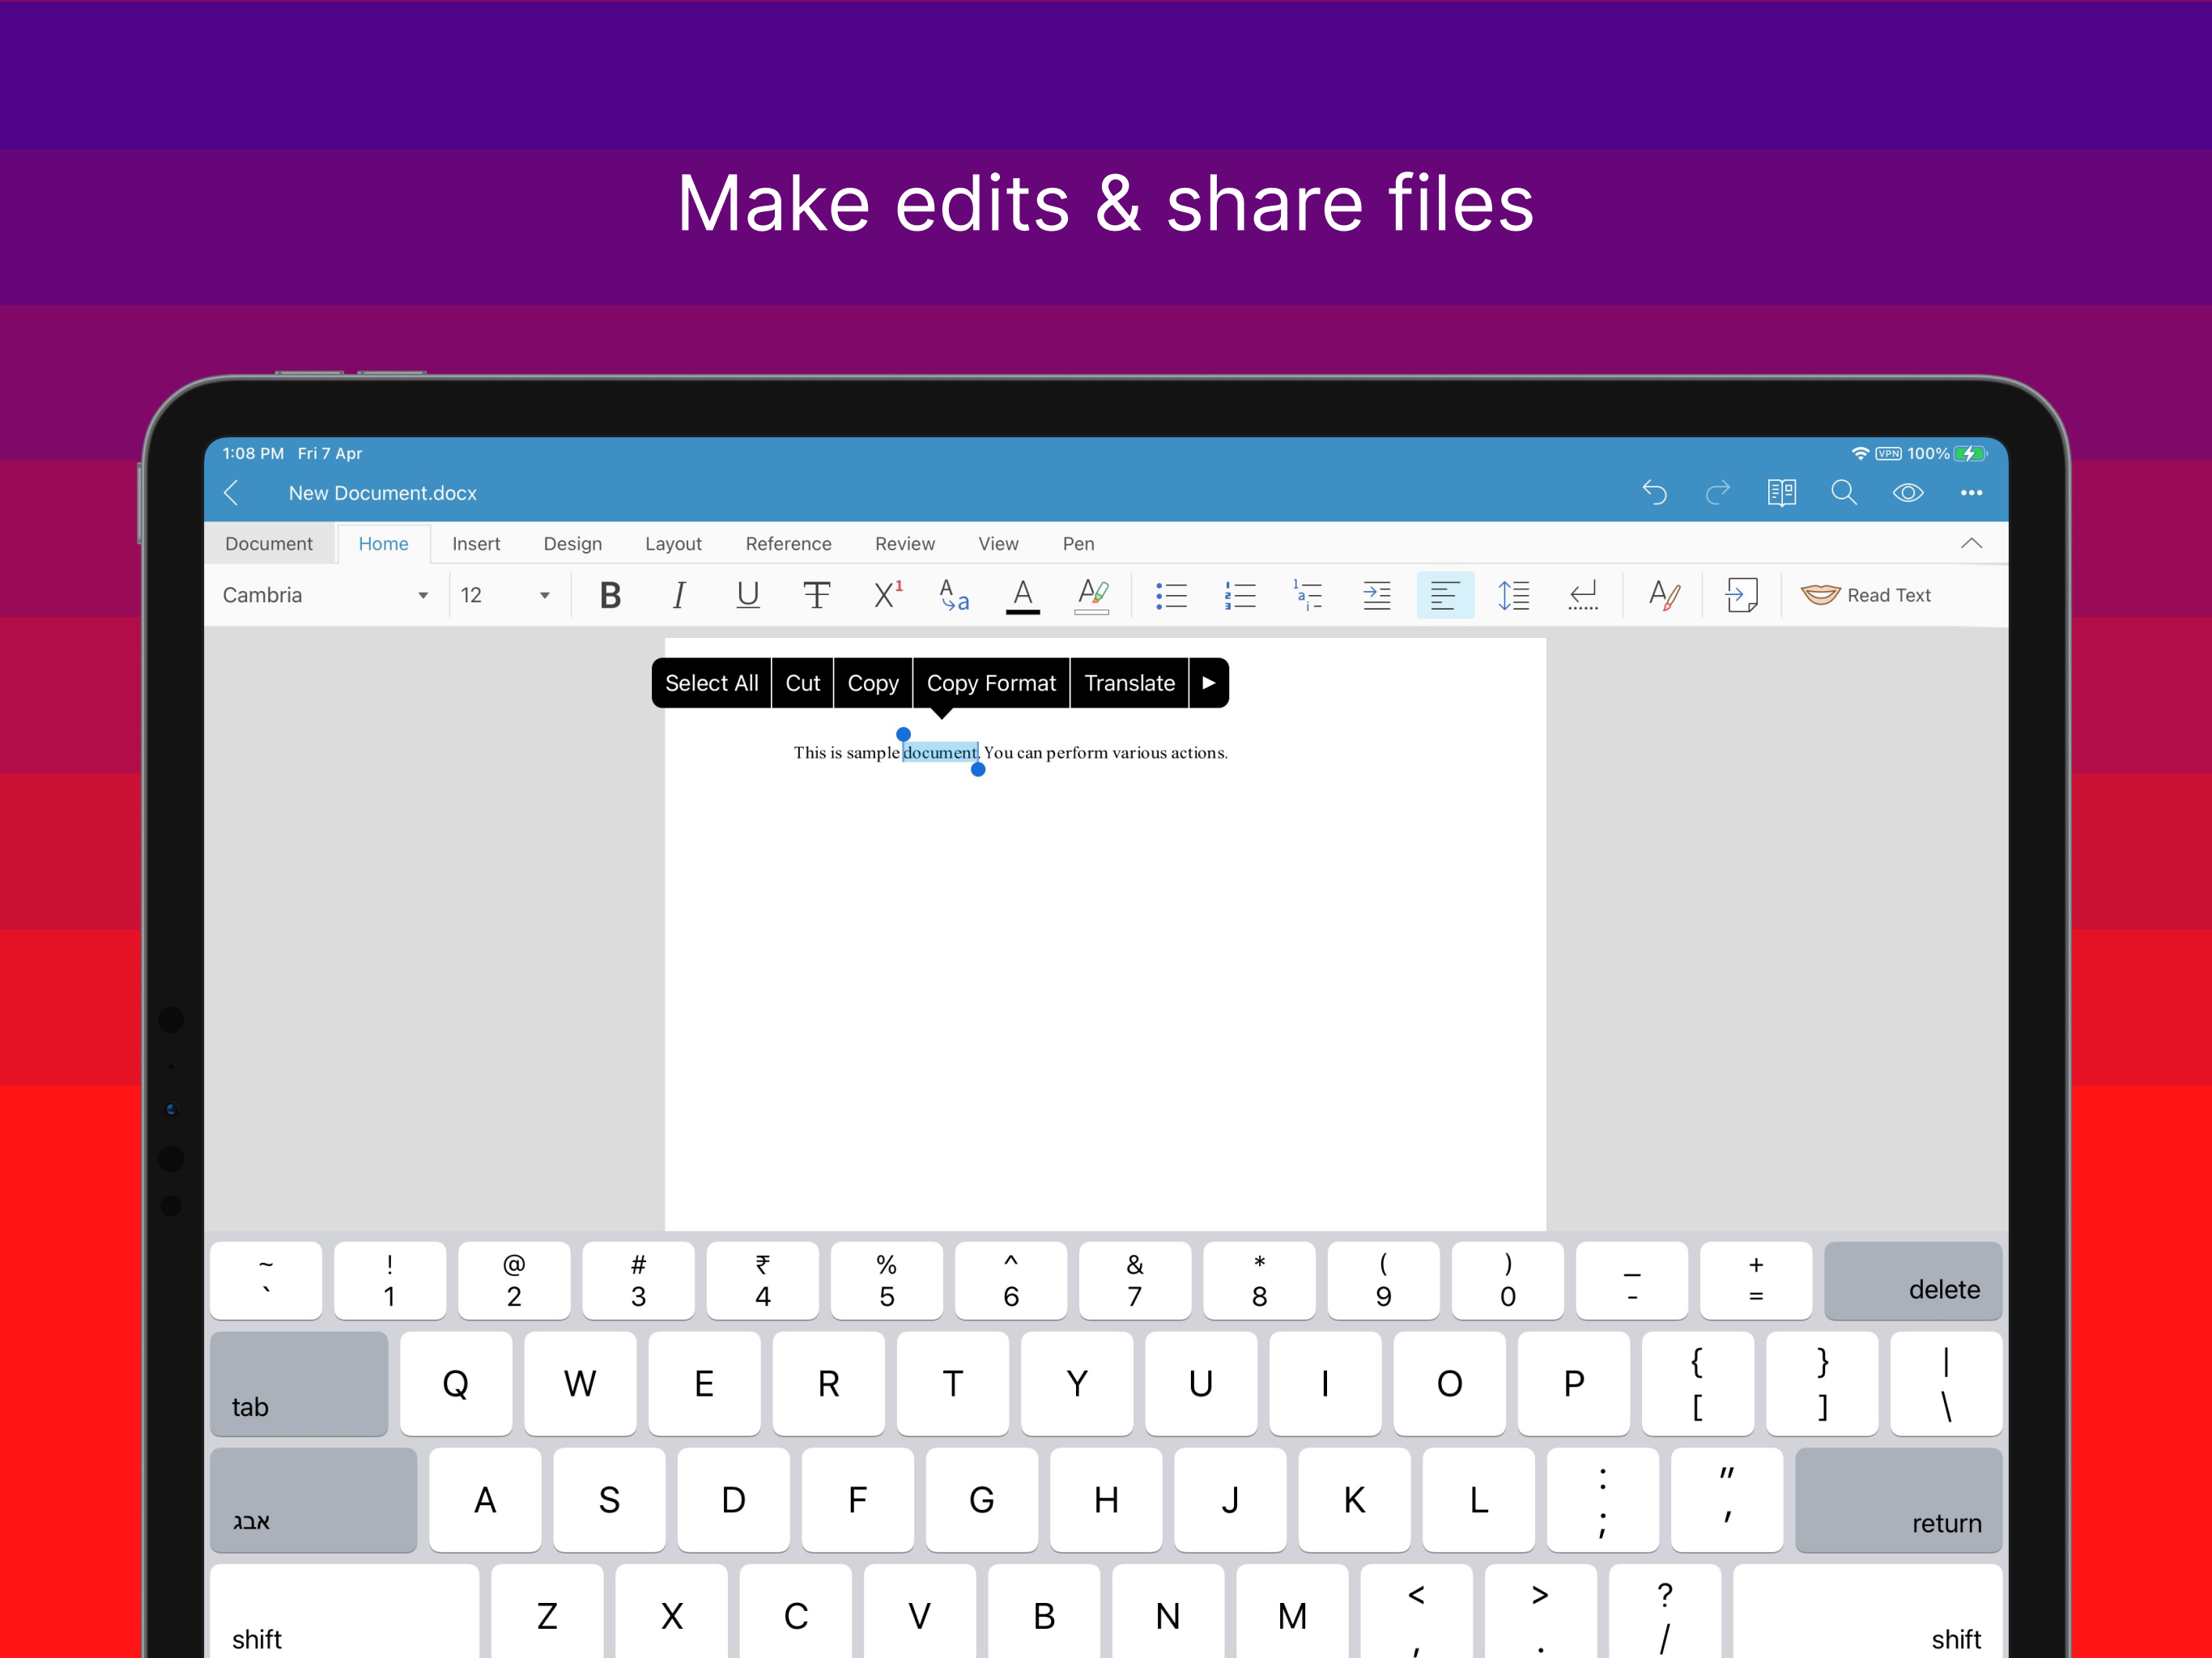Open the font size 12 dropdown
The height and width of the screenshot is (1658, 2212).
coord(505,595)
